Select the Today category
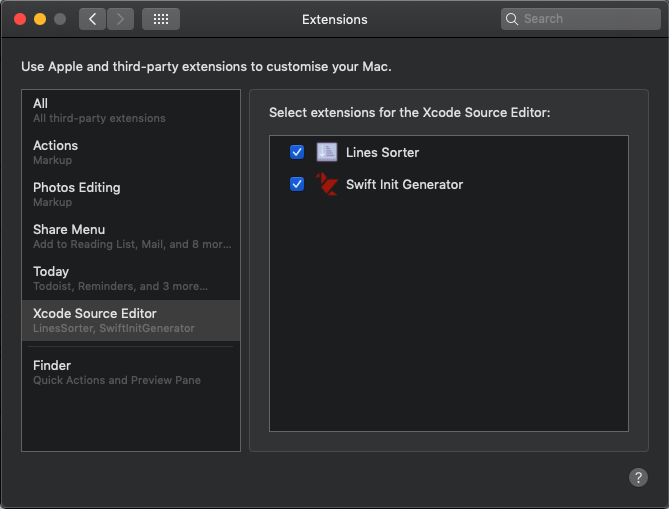 click(131, 278)
